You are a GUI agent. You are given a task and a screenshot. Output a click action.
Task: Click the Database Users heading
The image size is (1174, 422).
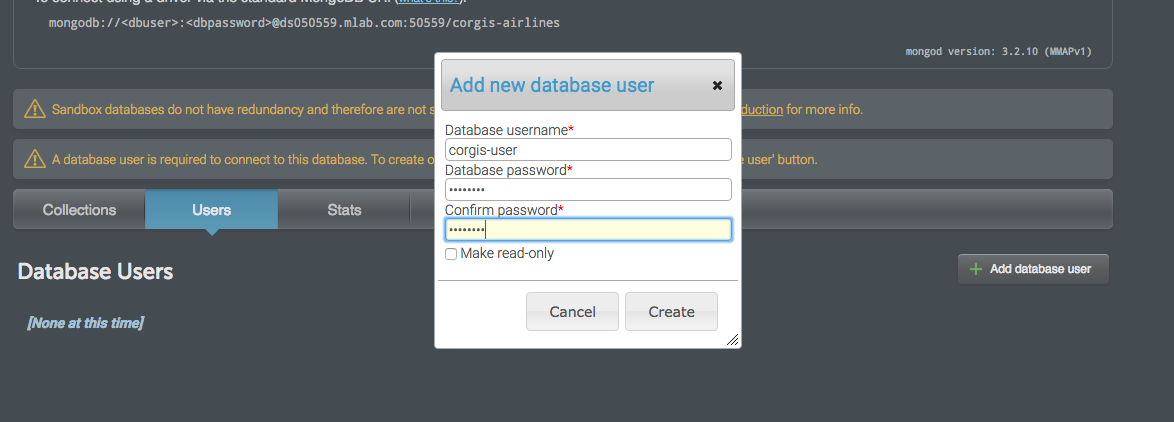(x=95, y=272)
